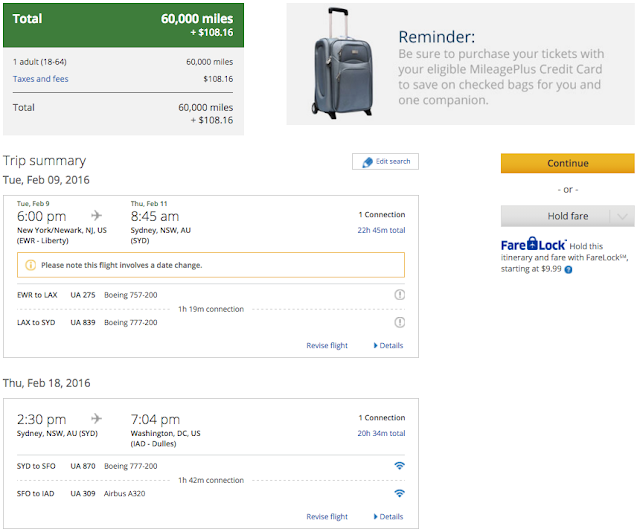640x532 pixels.
Task: Expand Details for the Feb 09 flight
Action: pos(388,346)
